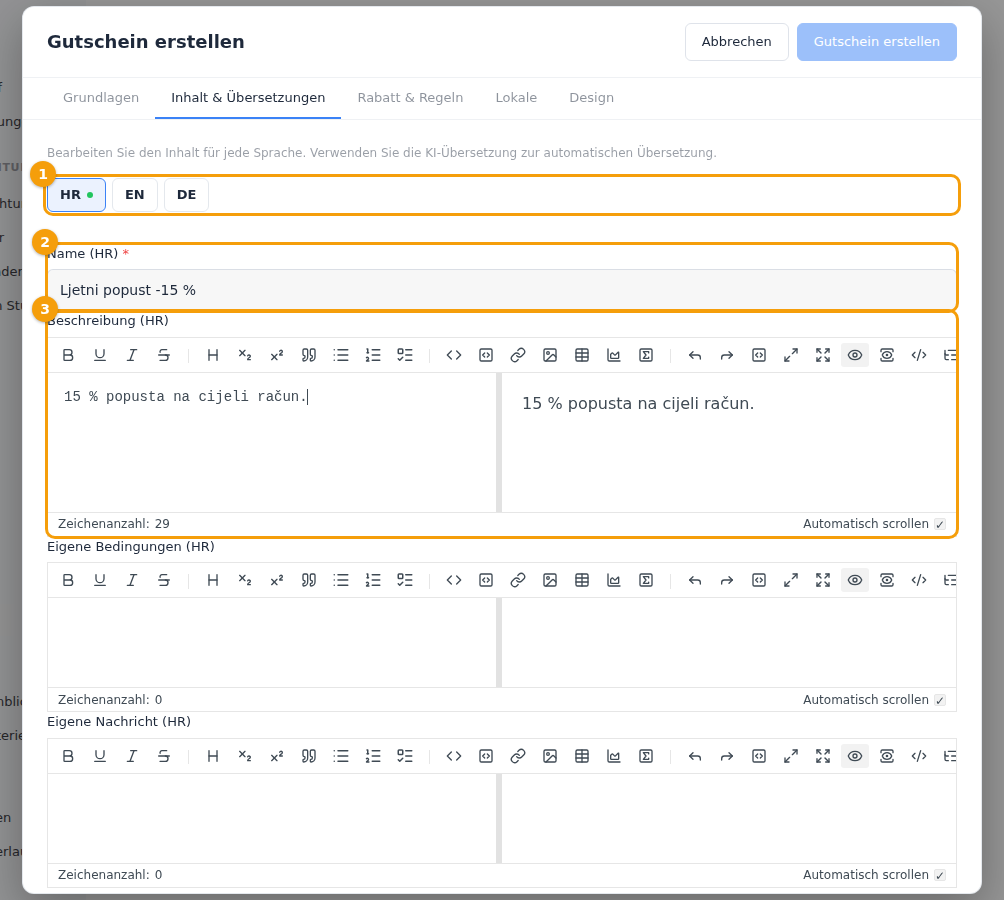1004x900 pixels.
Task: Apply subscript in Beschreibung editor
Action: point(245,355)
